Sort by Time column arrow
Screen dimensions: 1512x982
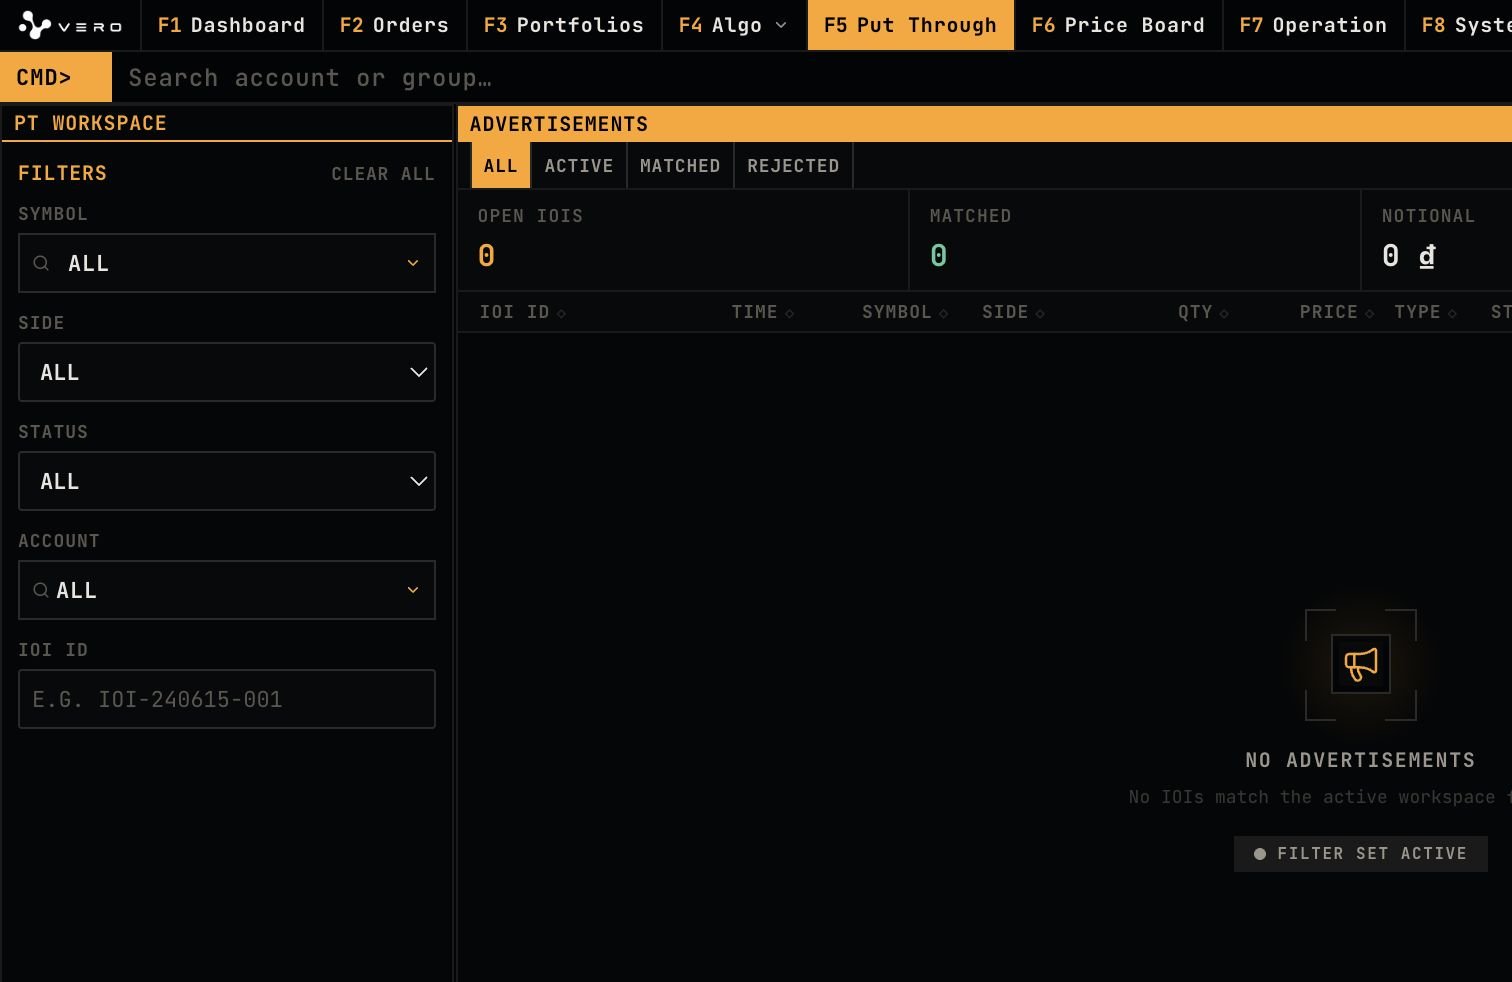[x=790, y=313]
